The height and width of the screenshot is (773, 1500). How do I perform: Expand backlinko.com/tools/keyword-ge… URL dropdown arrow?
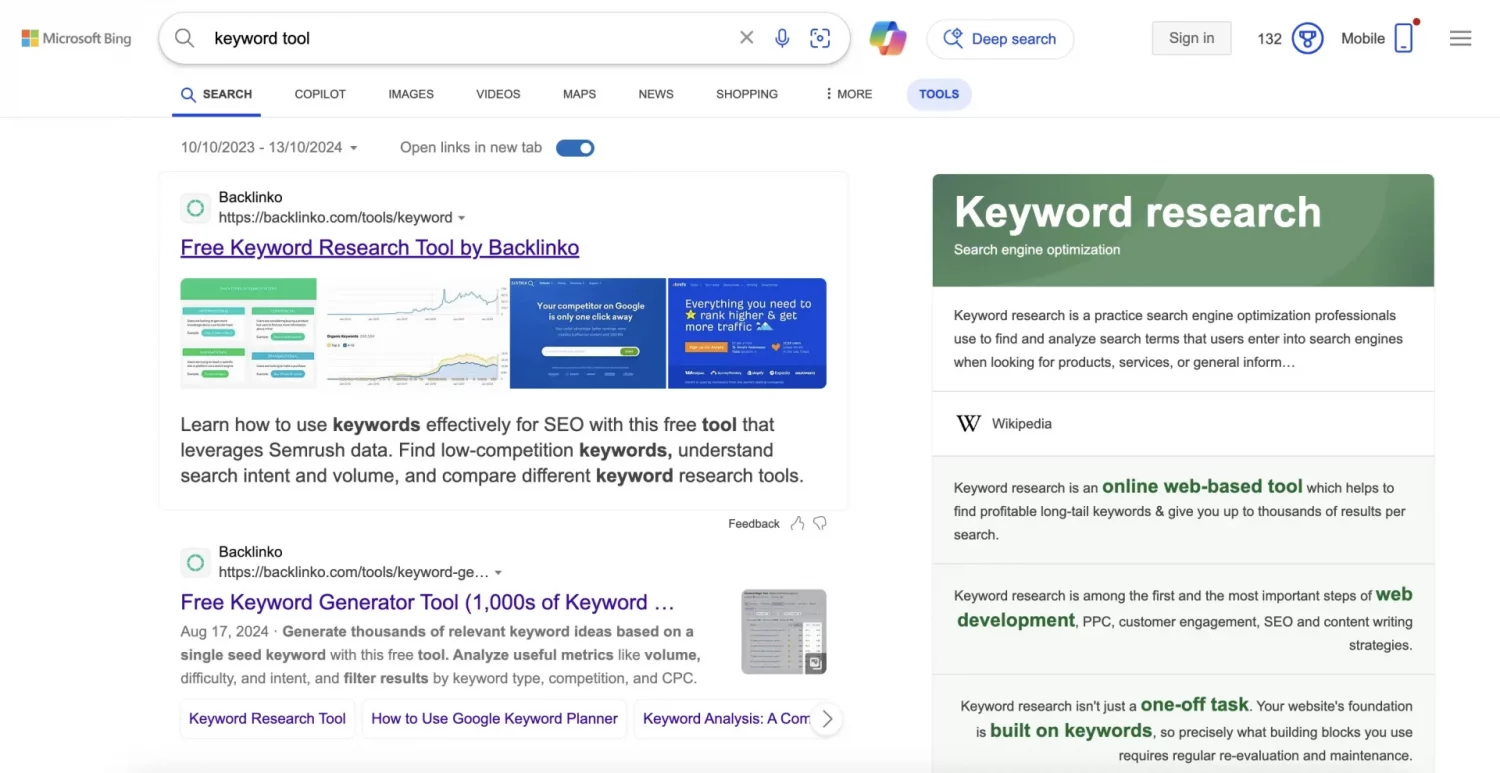click(498, 573)
